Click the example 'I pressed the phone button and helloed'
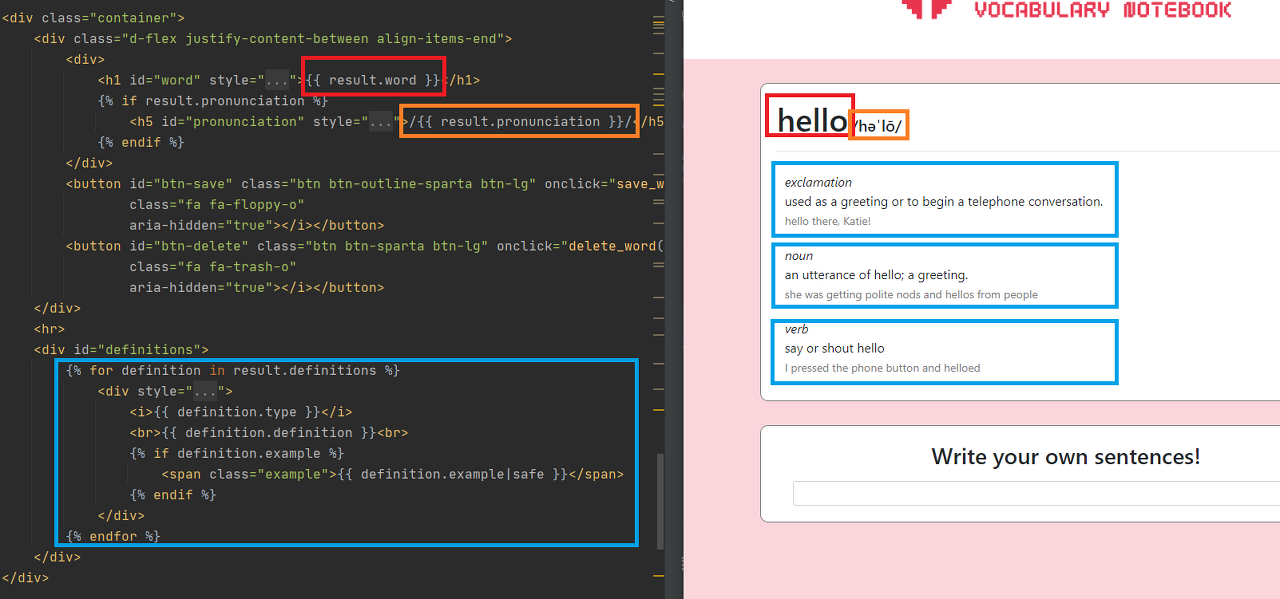This screenshot has height=599, width=1280. point(883,368)
